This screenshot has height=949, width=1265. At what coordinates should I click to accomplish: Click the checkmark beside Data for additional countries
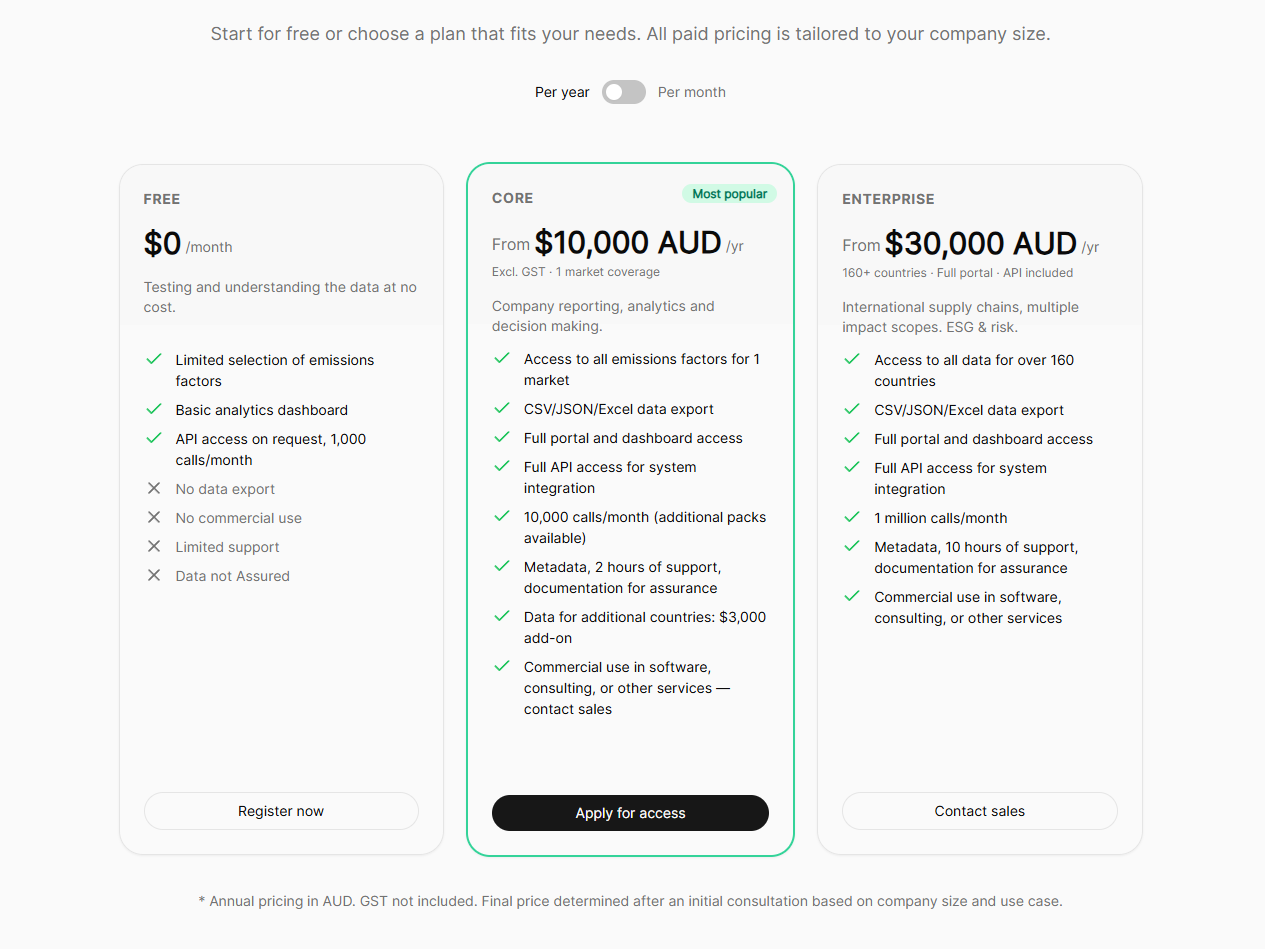502,616
